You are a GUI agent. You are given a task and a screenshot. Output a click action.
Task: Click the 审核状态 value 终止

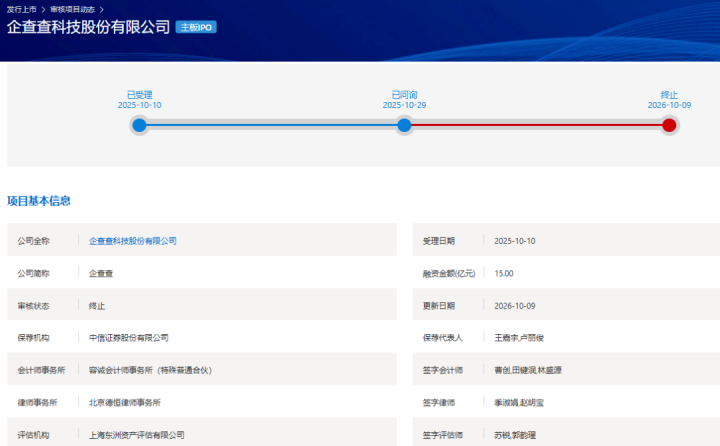coord(97,306)
